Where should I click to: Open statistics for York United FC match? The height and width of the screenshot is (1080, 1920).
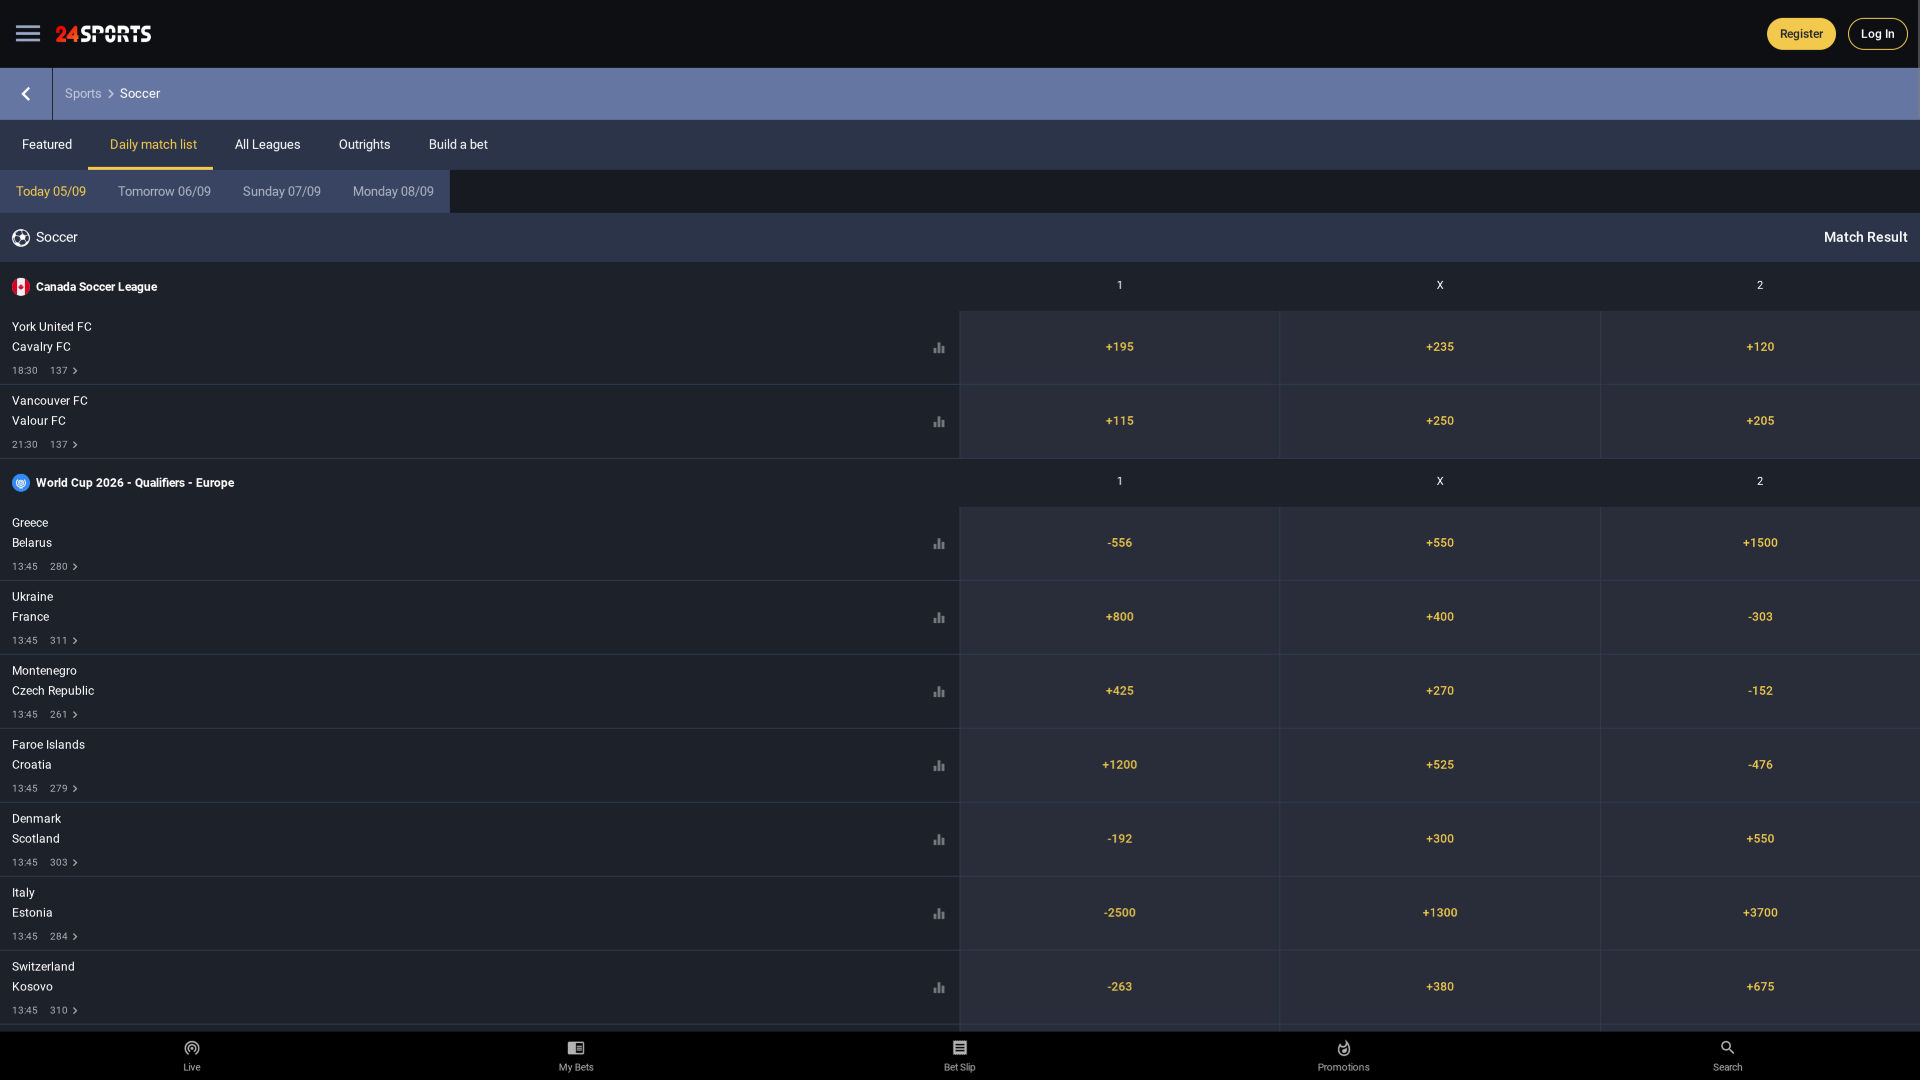pyautogui.click(x=938, y=347)
